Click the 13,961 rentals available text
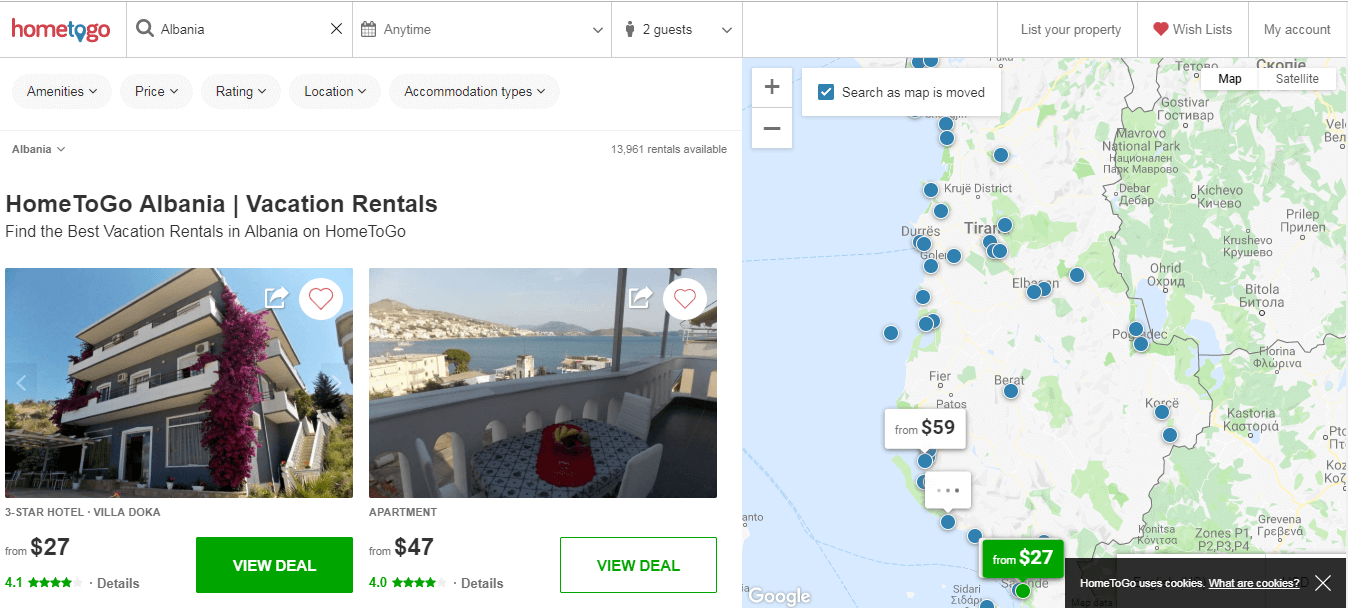 click(x=669, y=150)
